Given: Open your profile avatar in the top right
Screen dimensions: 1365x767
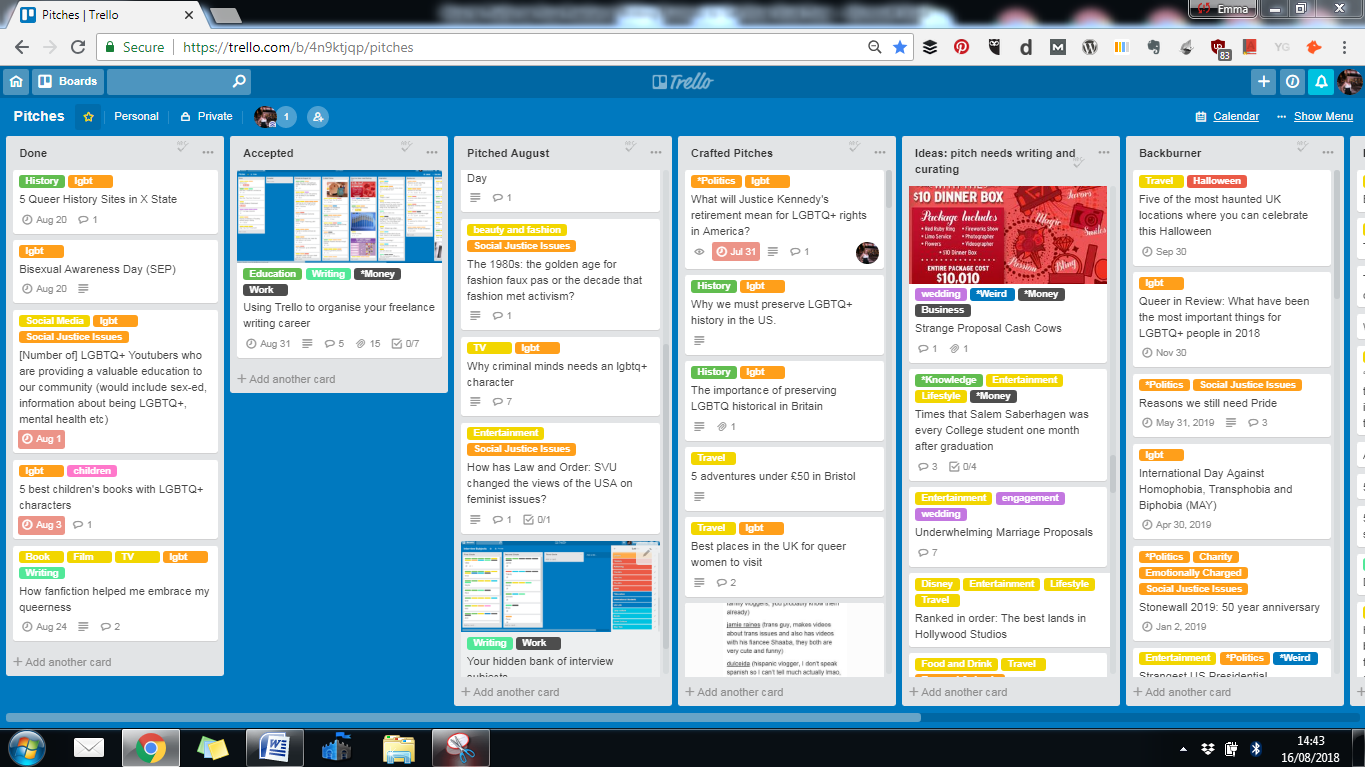Looking at the screenshot, I should click(1352, 81).
